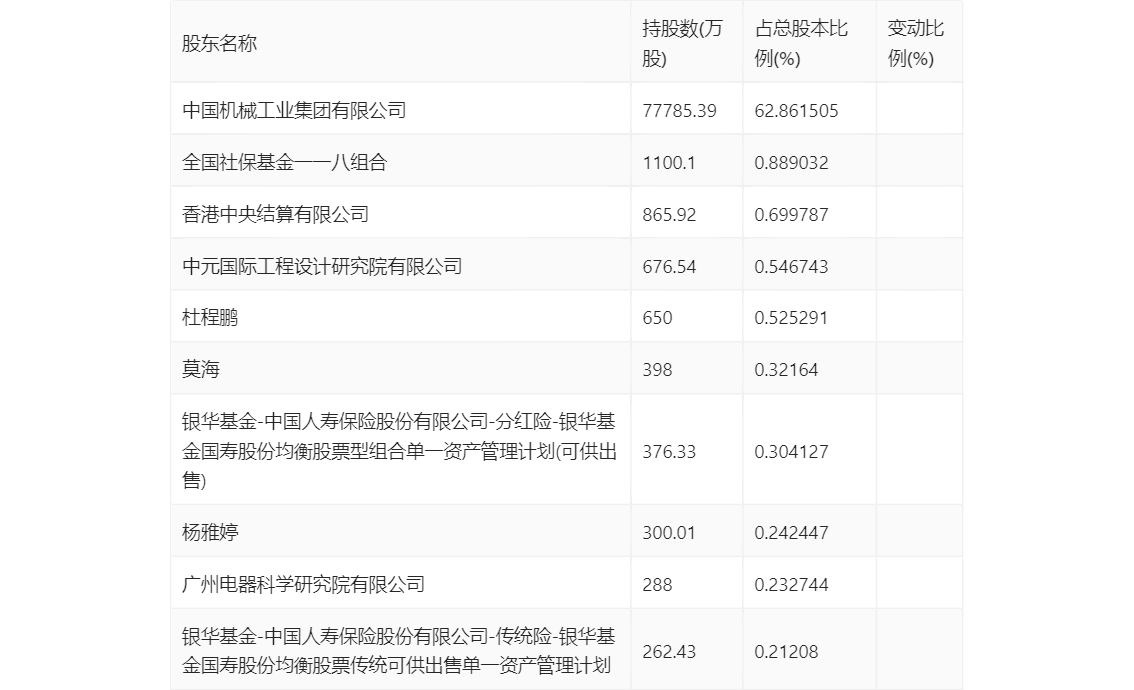
Task: Select the holding value 262.43
Action: (669, 652)
